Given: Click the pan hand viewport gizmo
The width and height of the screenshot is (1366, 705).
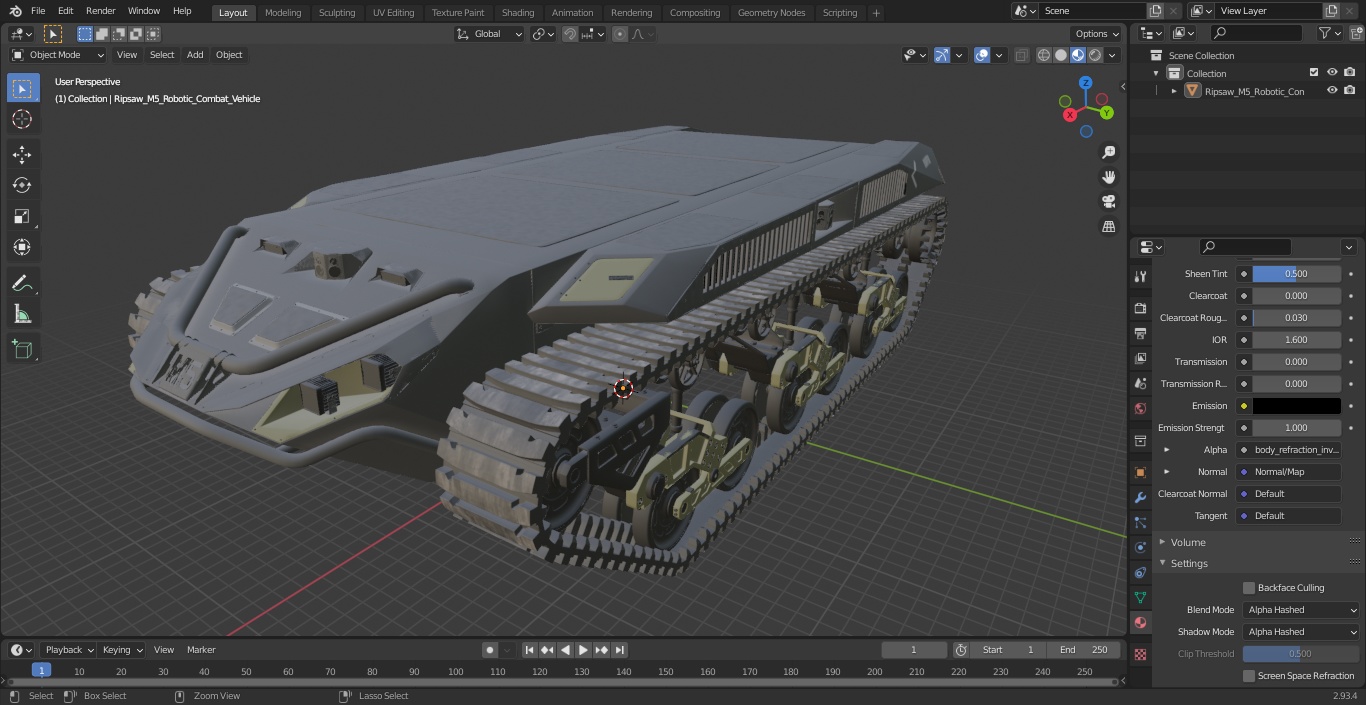Looking at the screenshot, I should pyautogui.click(x=1109, y=177).
